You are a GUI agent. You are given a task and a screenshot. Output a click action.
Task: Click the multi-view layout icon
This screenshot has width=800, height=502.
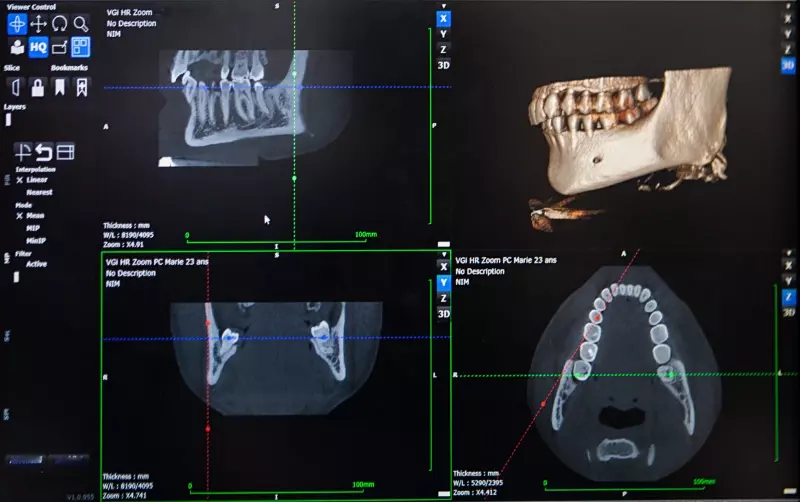pos(81,47)
